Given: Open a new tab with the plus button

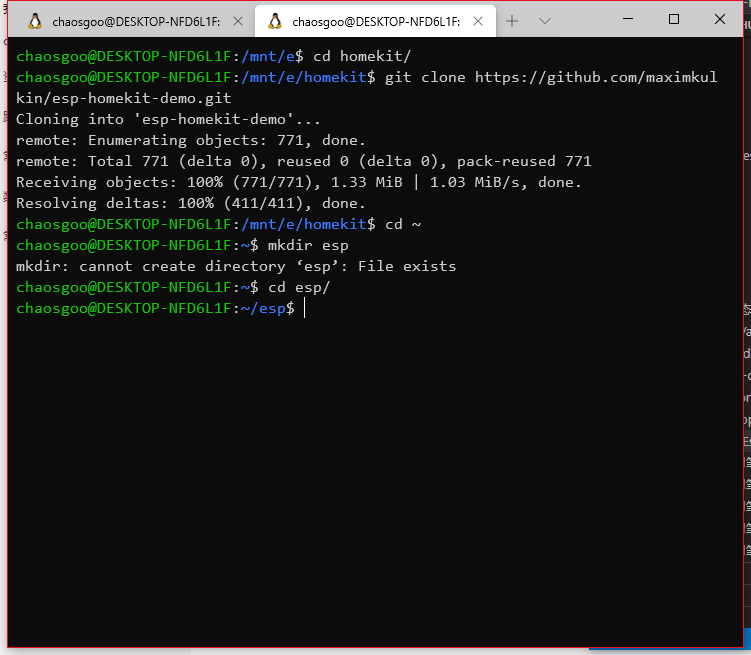Looking at the screenshot, I should (x=512, y=21).
